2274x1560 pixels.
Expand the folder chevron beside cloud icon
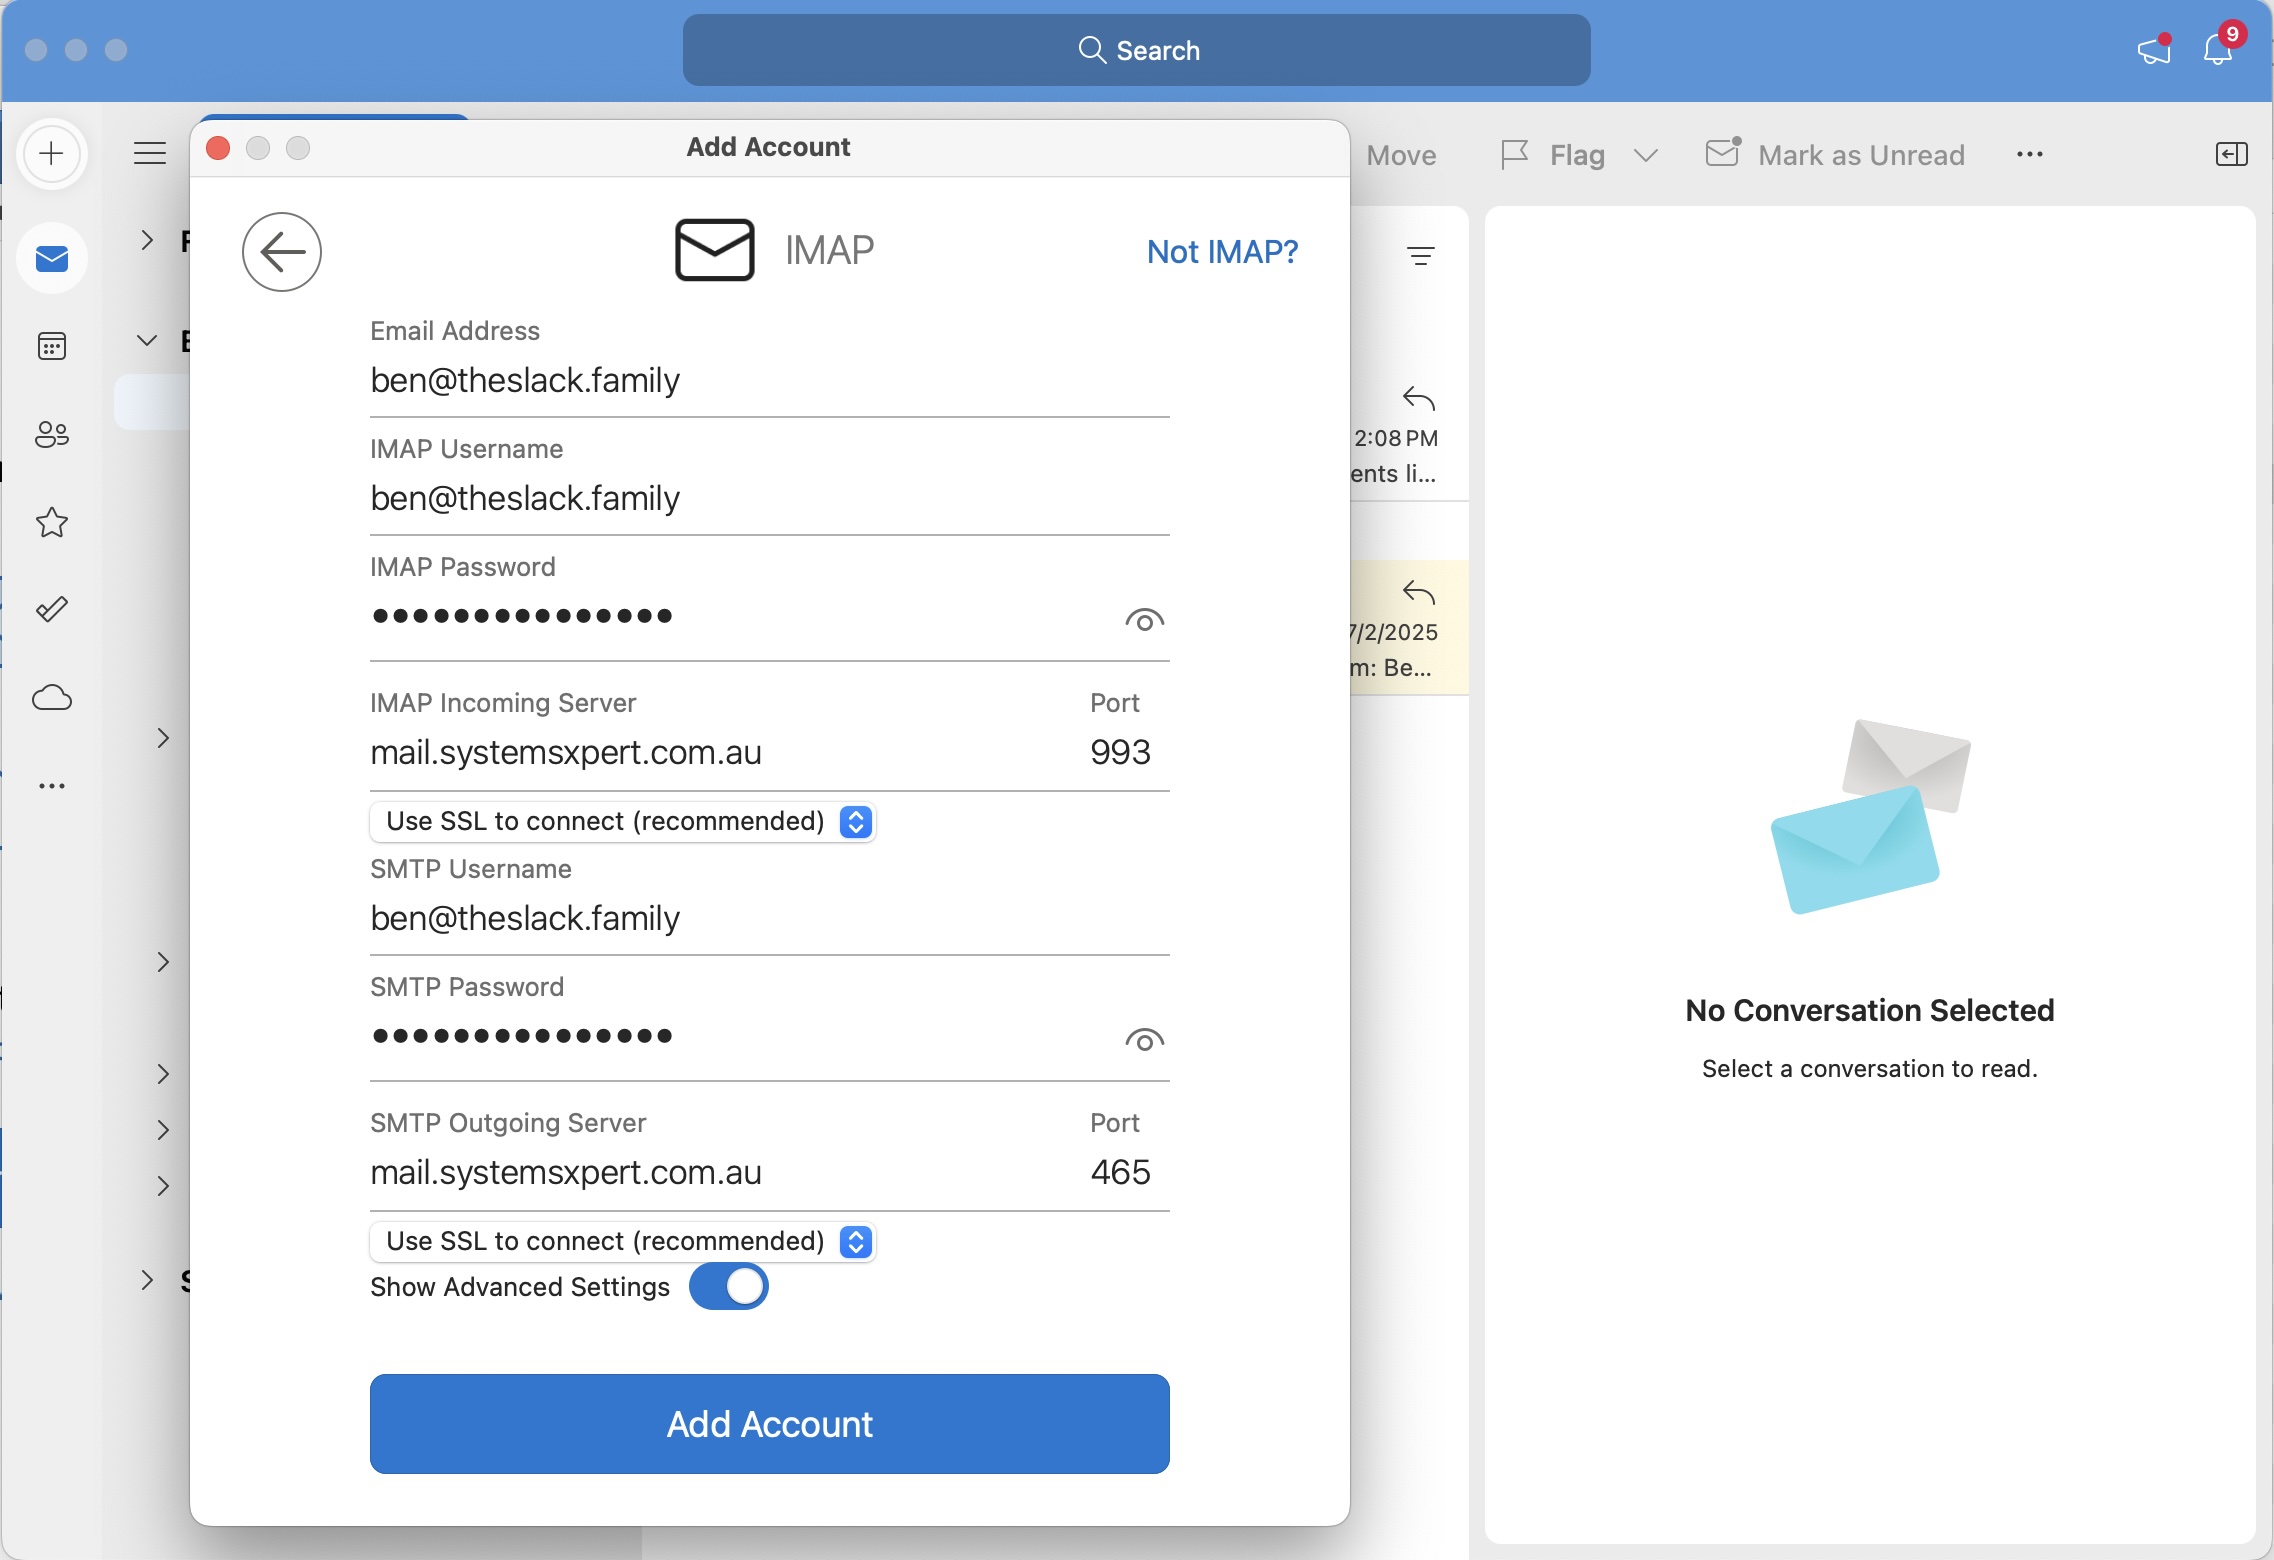click(163, 738)
